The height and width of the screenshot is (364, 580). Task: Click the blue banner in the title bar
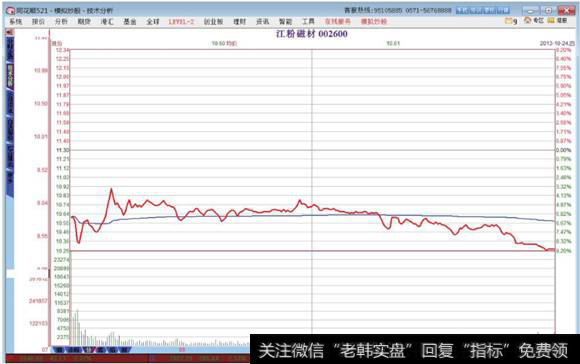[482, 10]
